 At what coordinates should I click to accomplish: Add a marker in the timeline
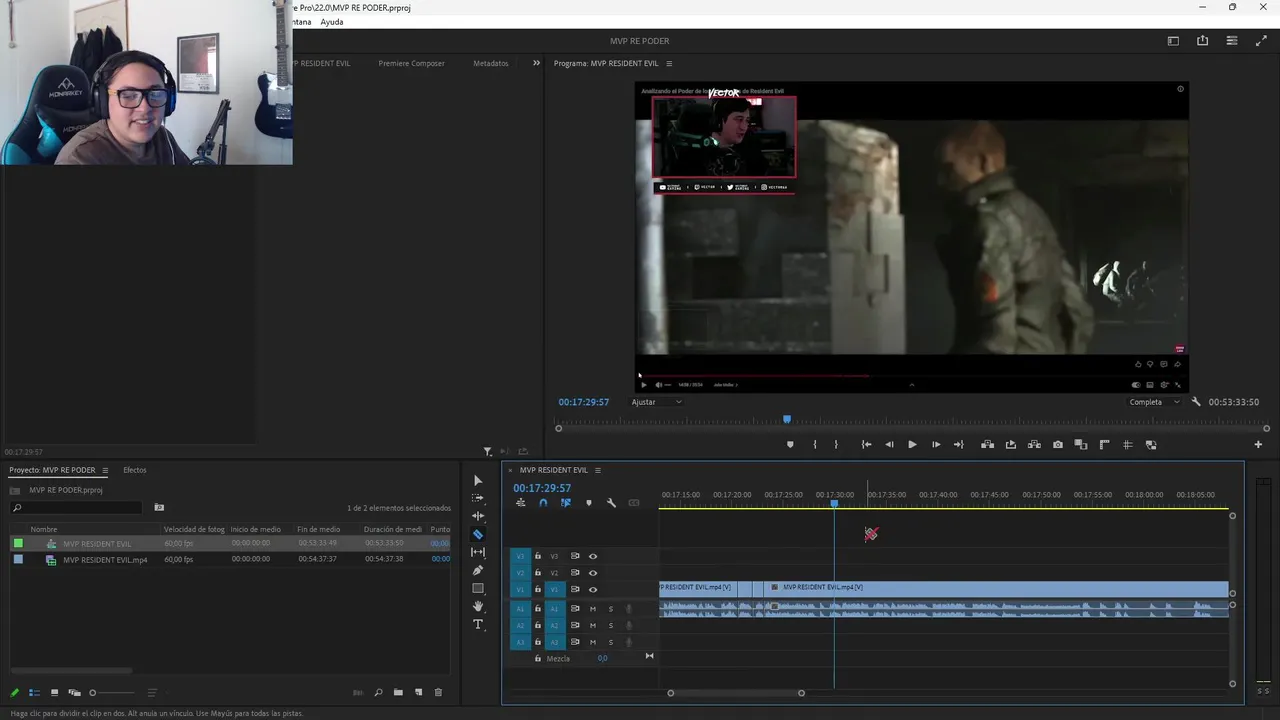[x=588, y=503]
